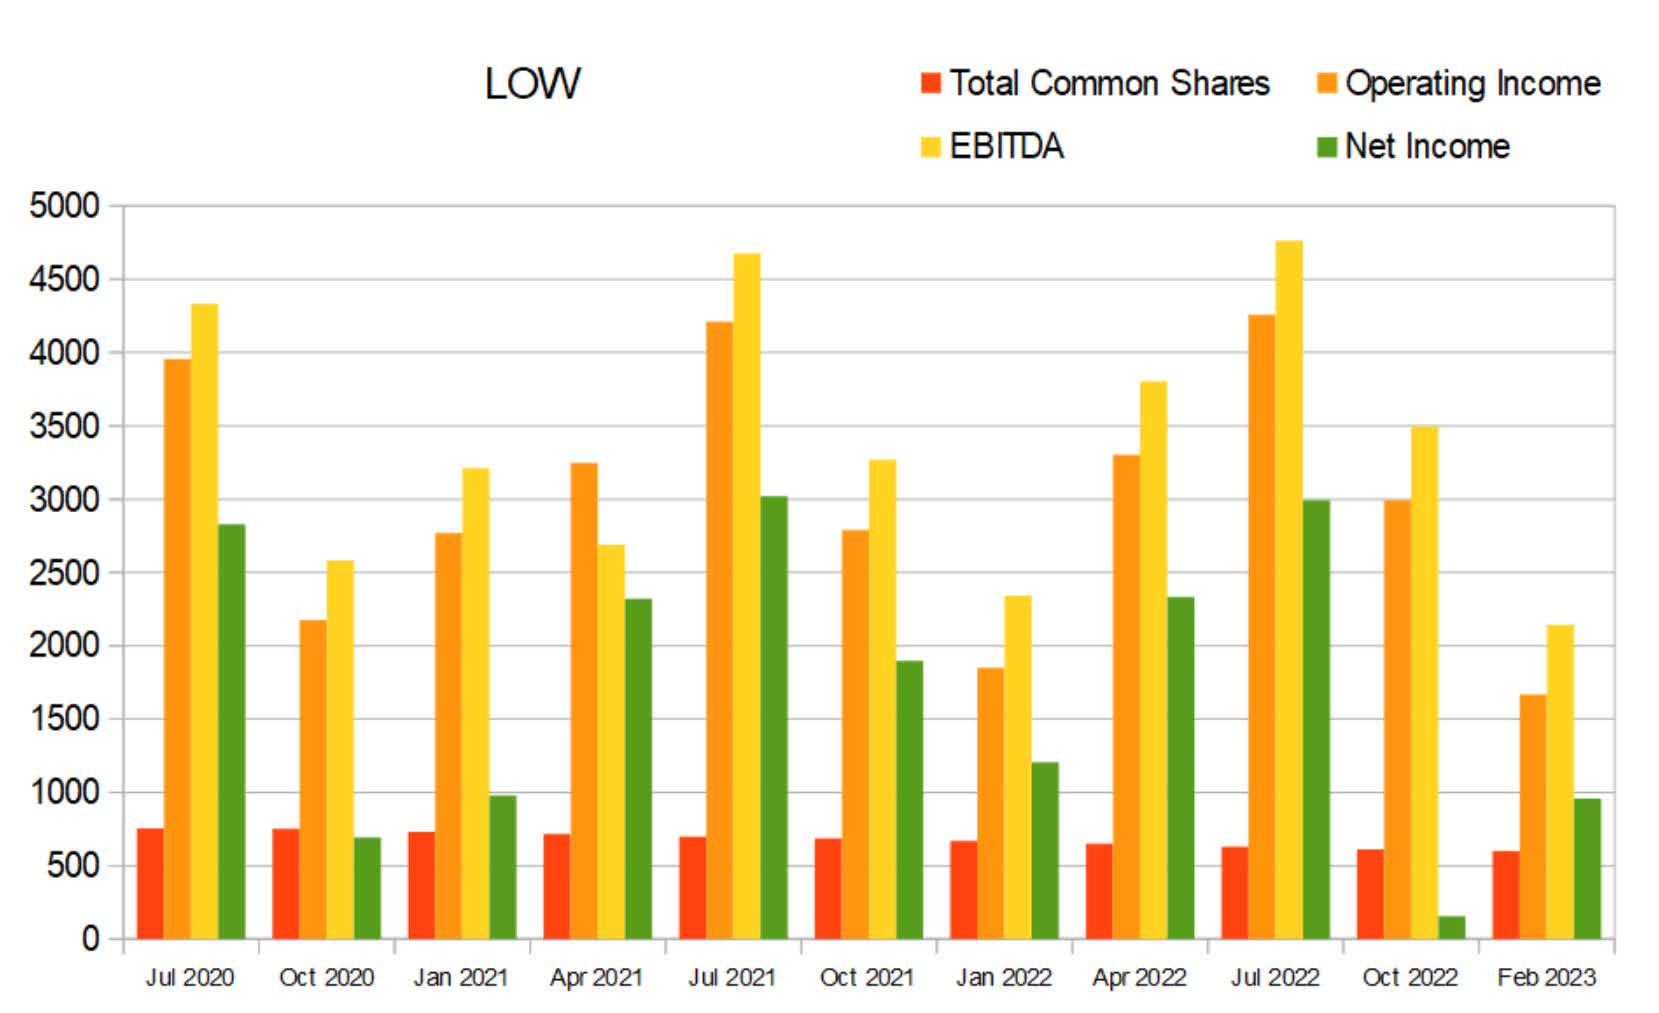Click the 3000 y-axis value
Screen dimensions: 1659x1013
(x=65, y=499)
